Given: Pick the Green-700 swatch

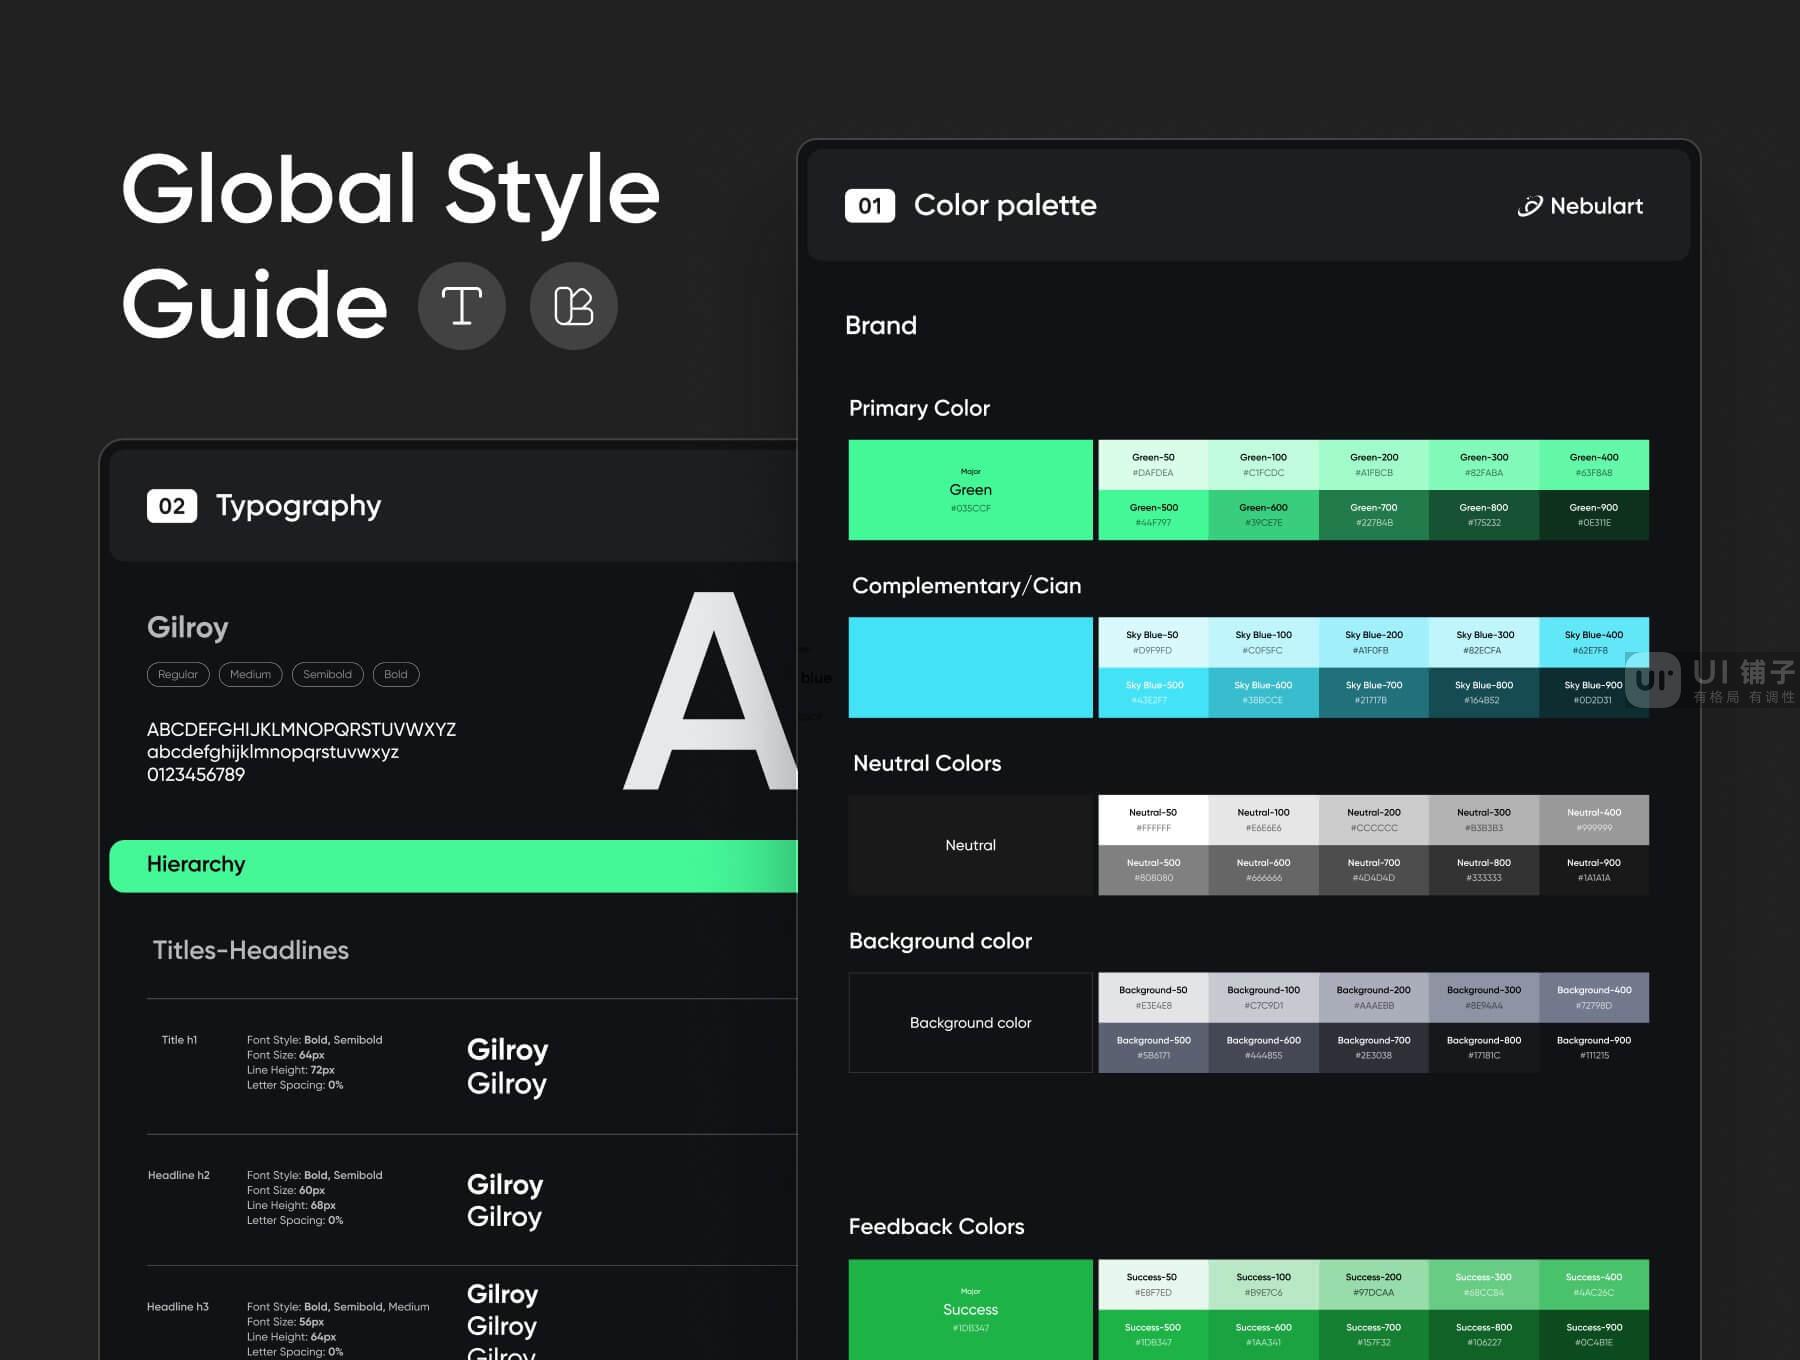Looking at the screenshot, I should click(x=1374, y=515).
